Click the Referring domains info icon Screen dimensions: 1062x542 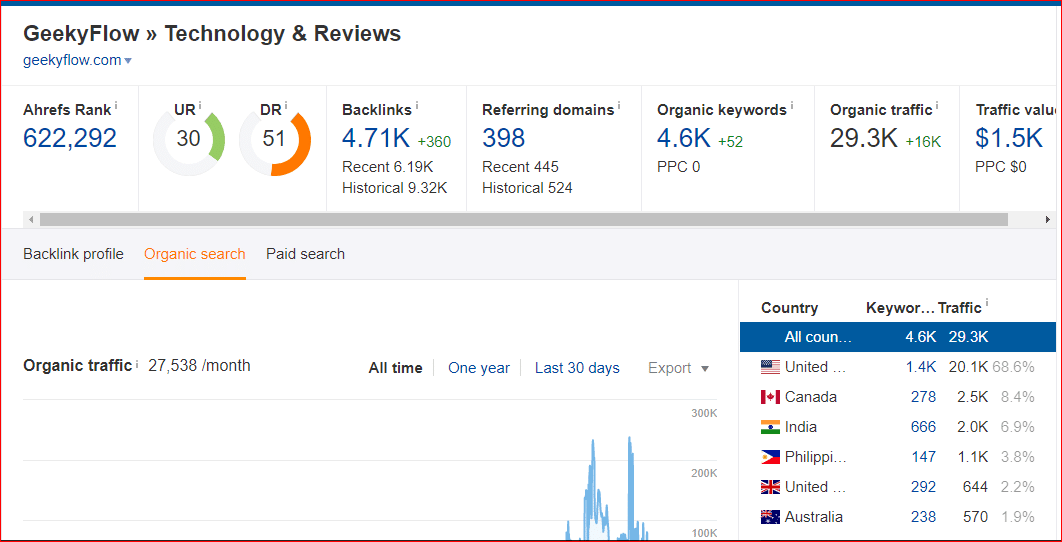[619, 105]
